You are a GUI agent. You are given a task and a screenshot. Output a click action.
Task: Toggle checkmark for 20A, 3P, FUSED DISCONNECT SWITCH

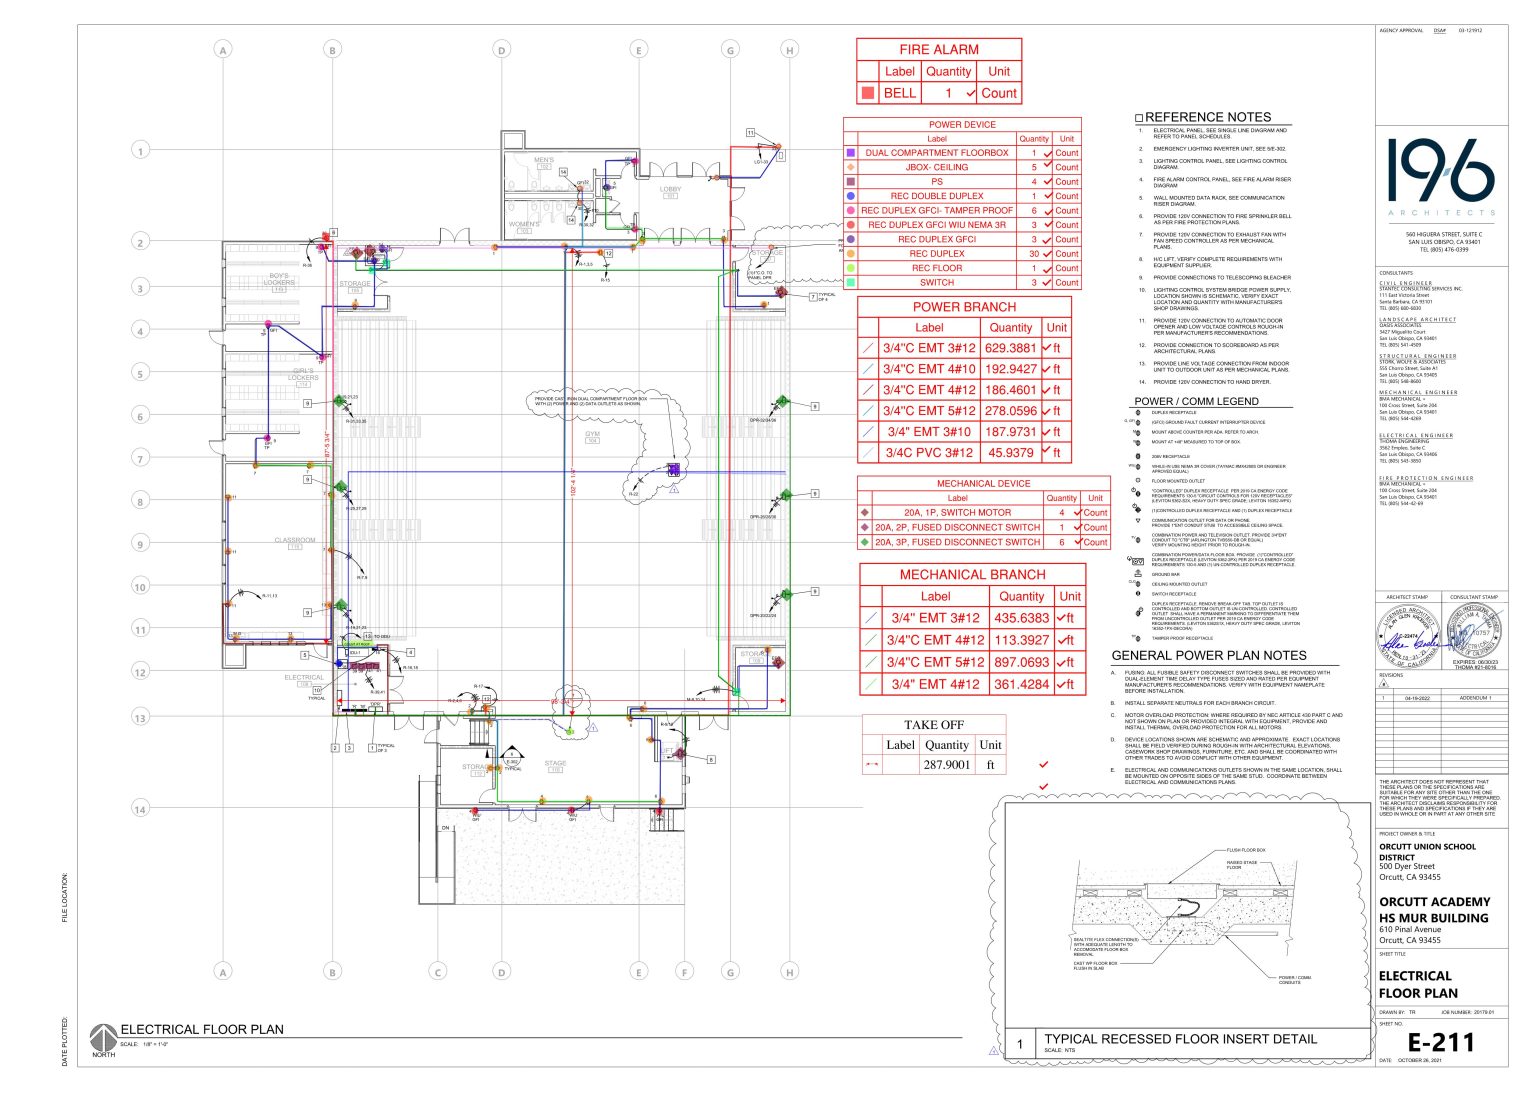(x=1079, y=540)
